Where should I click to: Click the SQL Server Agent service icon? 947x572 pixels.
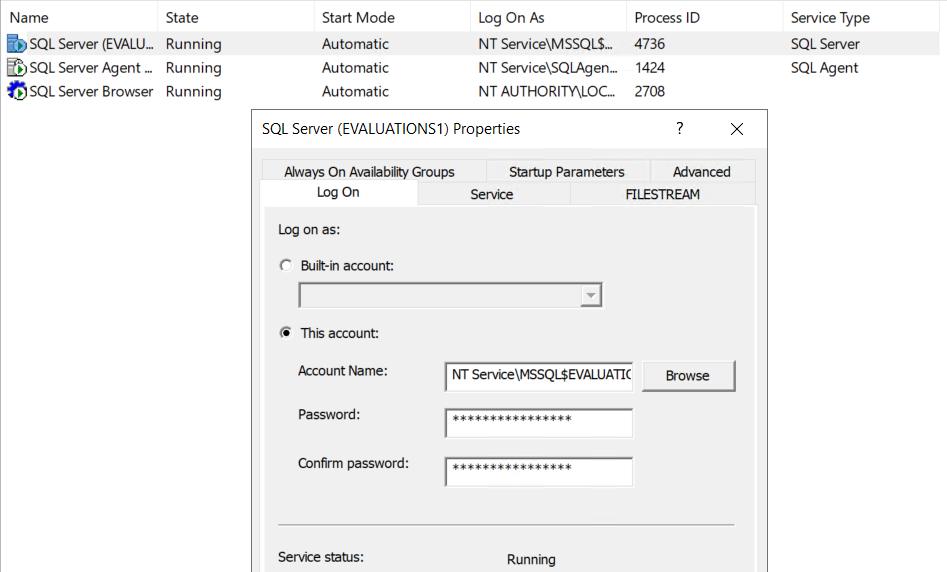[x=16, y=68]
